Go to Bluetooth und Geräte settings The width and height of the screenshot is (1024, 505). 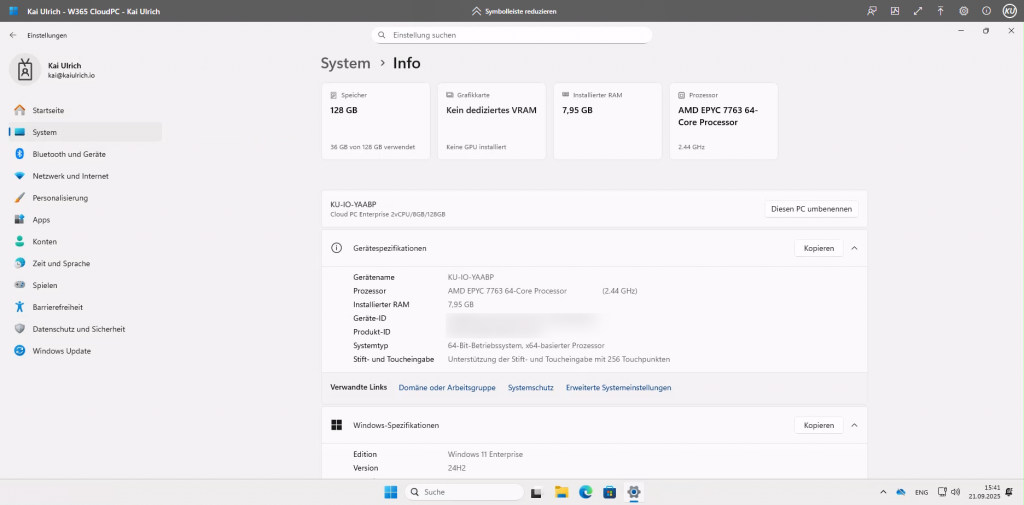pyautogui.click(x=68, y=154)
